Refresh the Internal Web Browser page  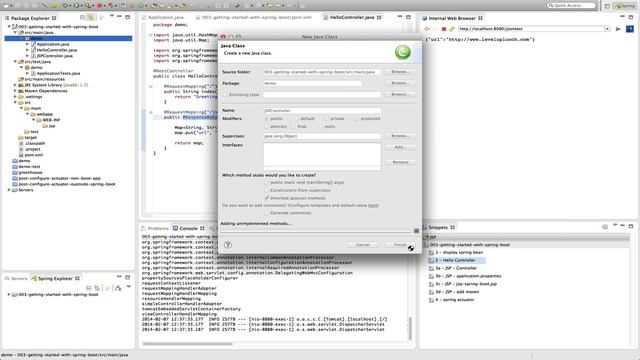click(x=452, y=29)
